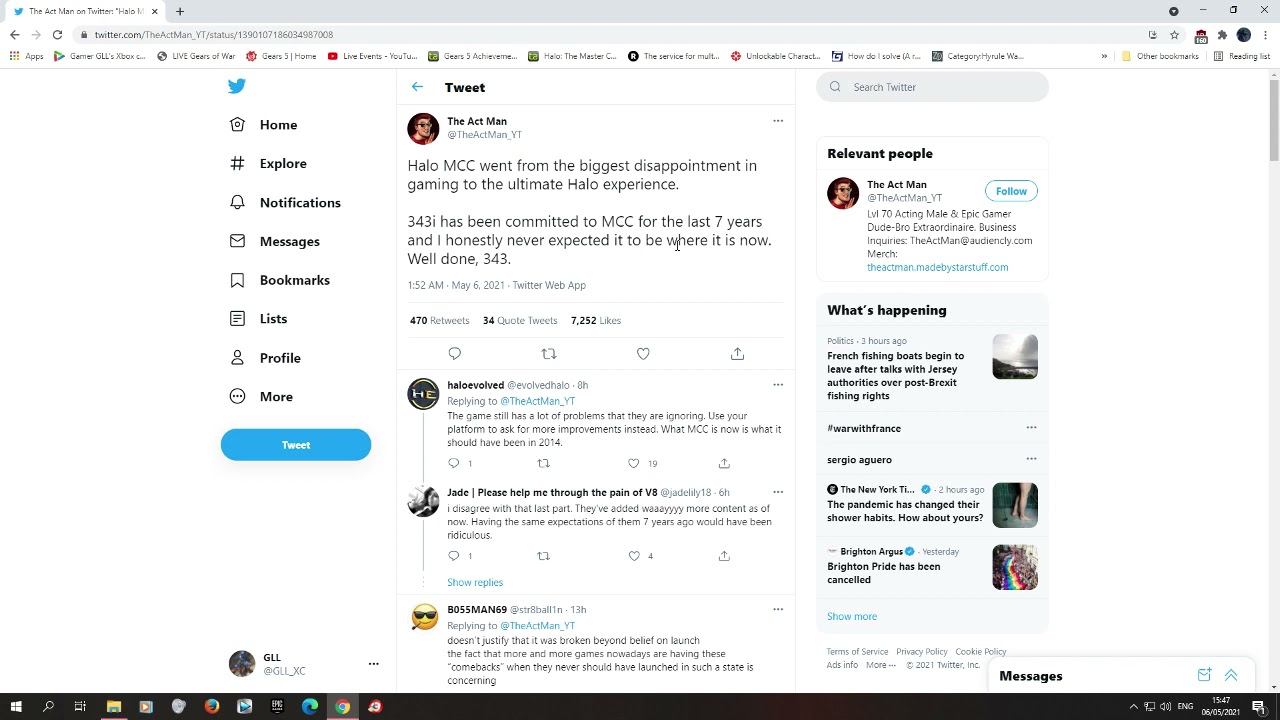Open more options on haloevolved's reply
This screenshot has height=720, width=1280.
coord(778,385)
